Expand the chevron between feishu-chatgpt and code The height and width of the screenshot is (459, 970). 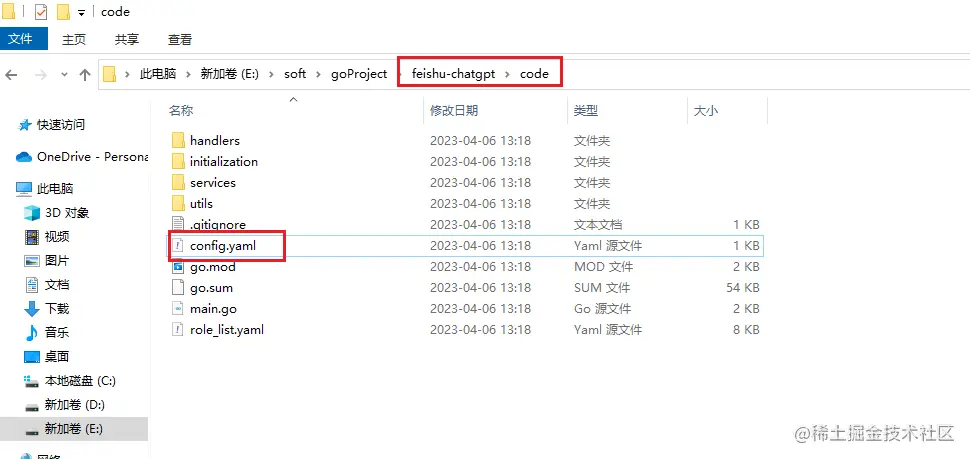point(507,74)
